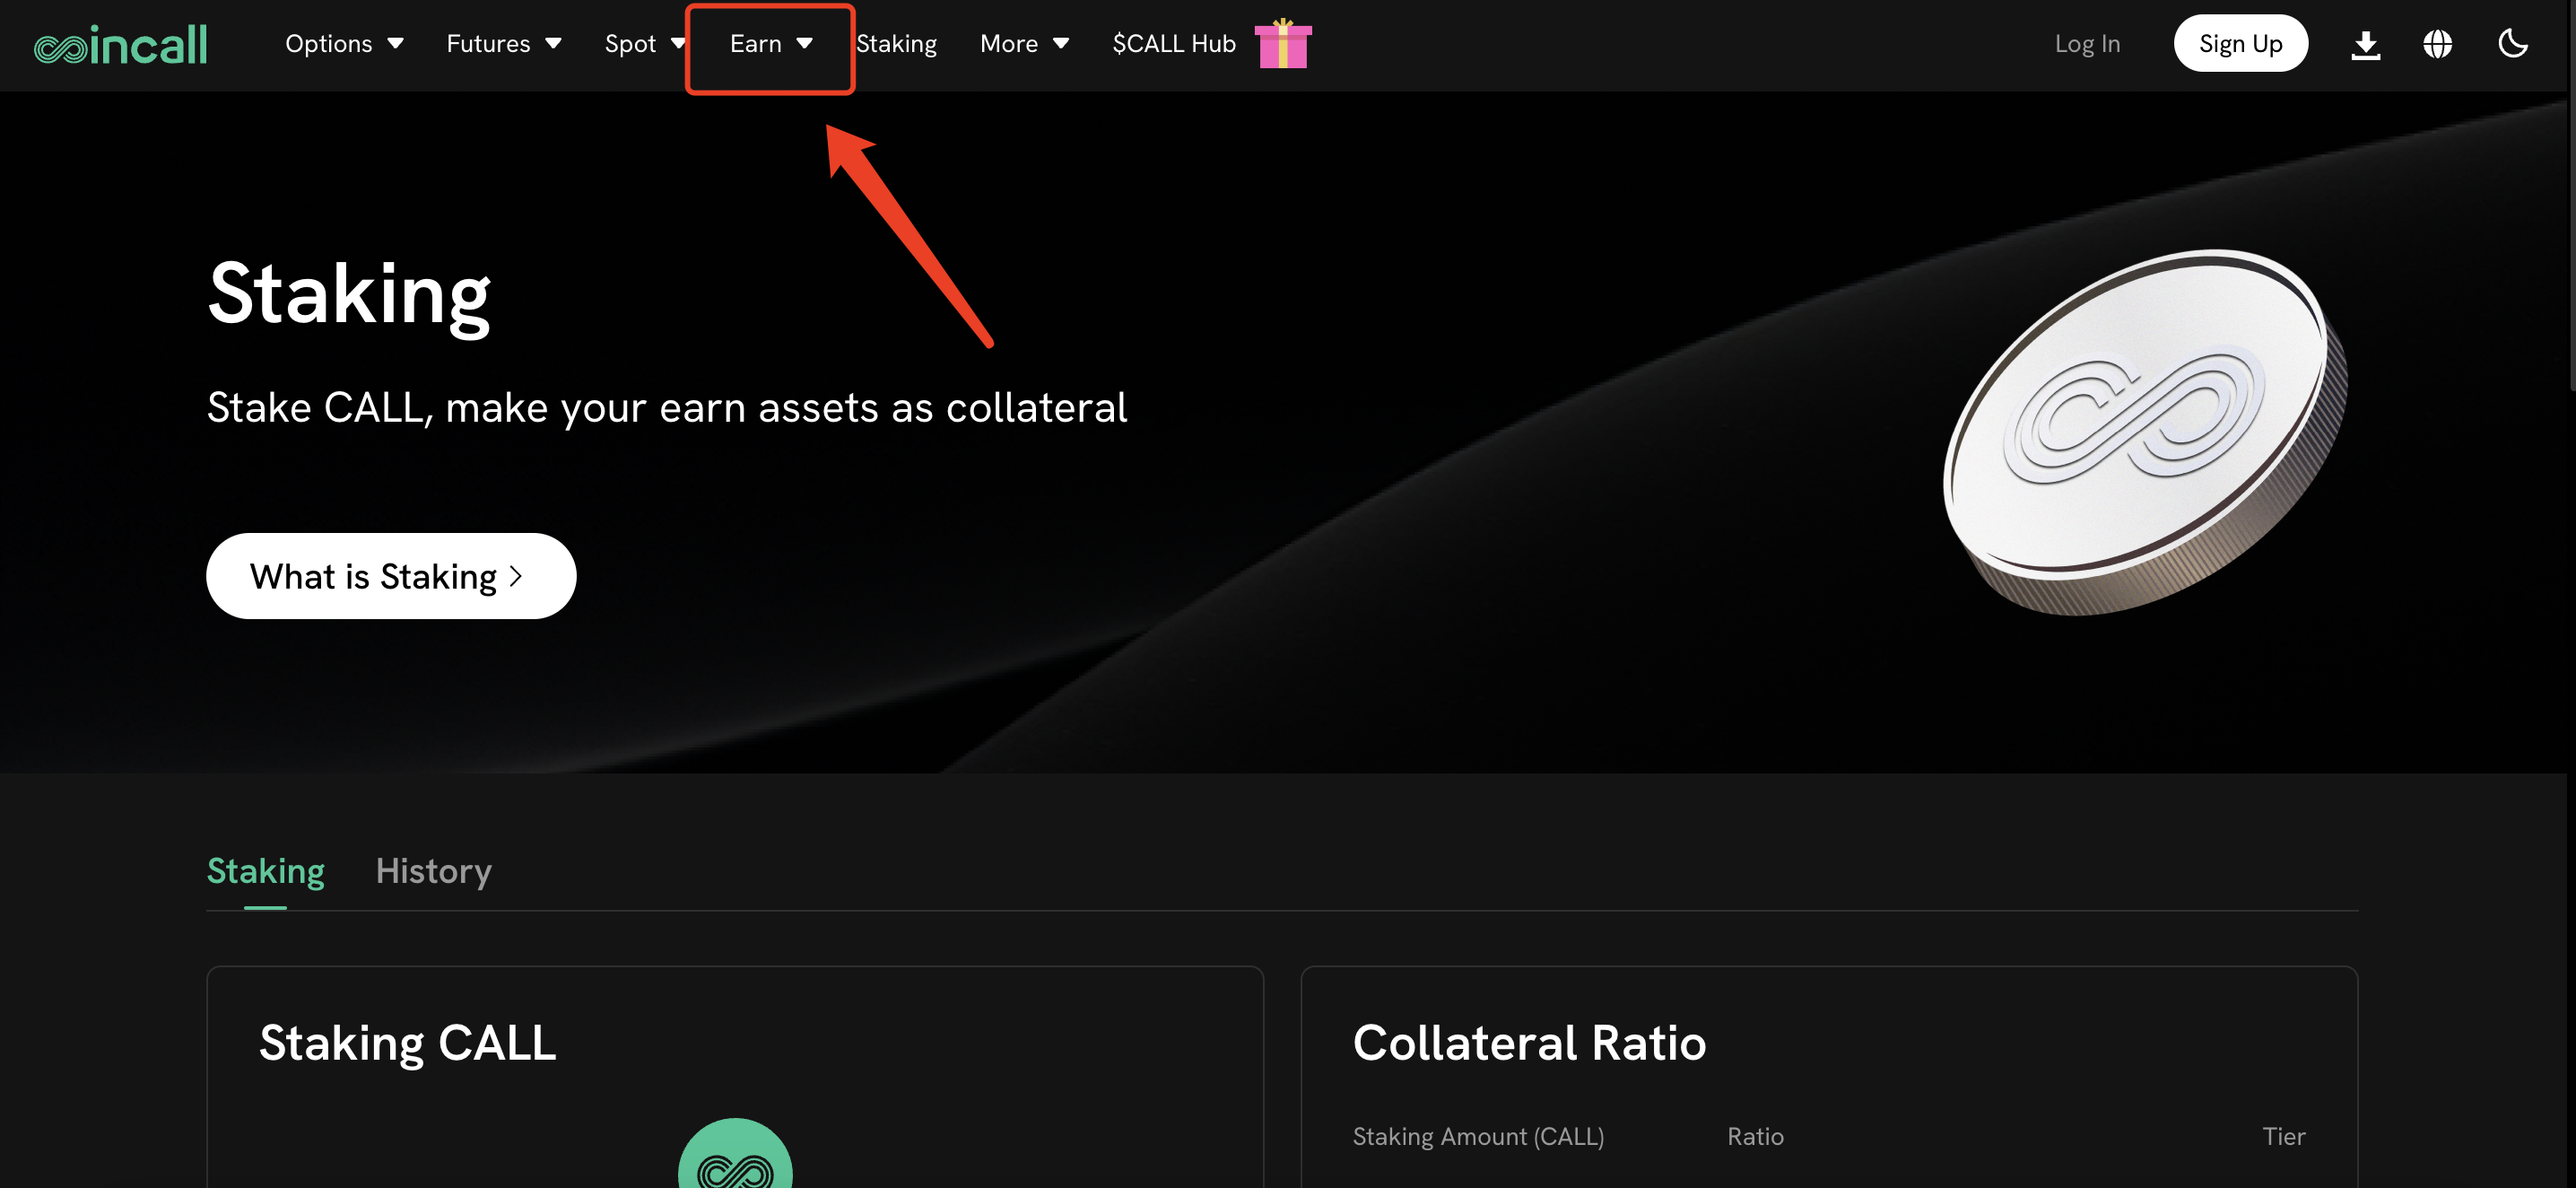The height and width of the screenshot is (1188, 2576).
Task: Click the download app icon
Action: pyautogui.click(x=2365, y=45)
